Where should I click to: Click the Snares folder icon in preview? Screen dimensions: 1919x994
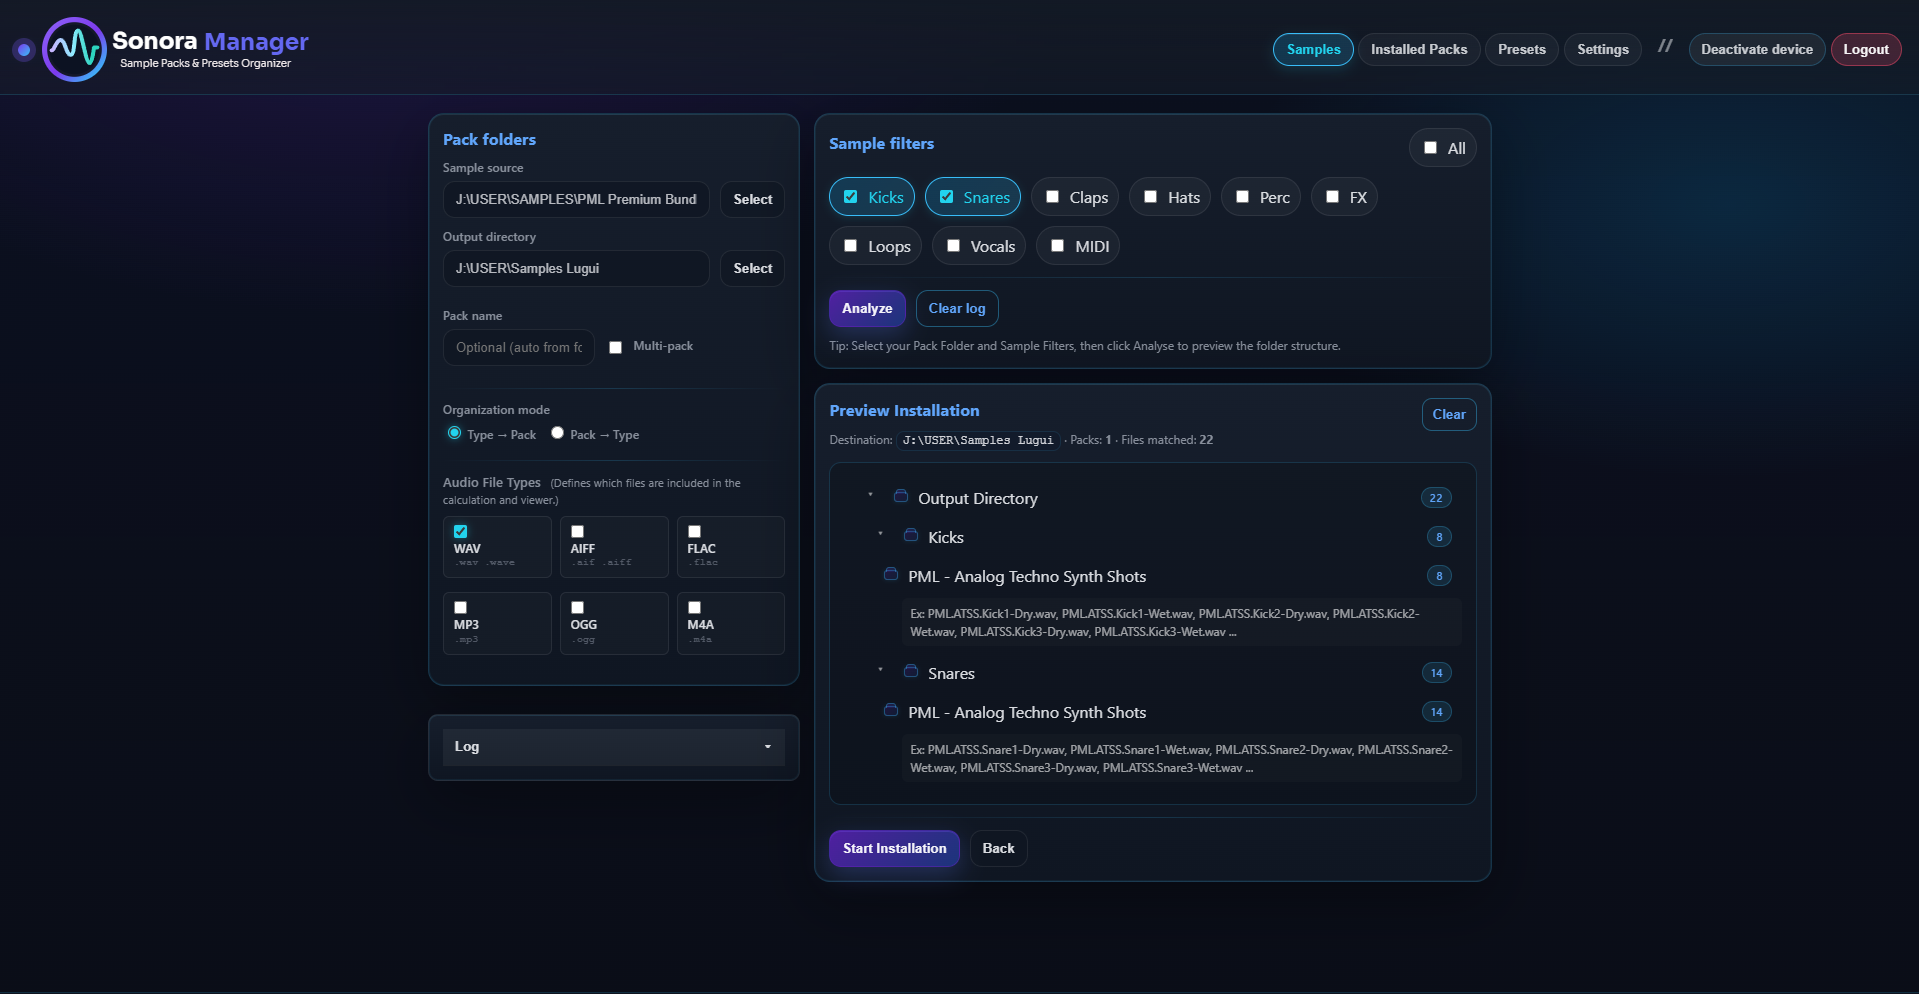click(x=911, y=671)
